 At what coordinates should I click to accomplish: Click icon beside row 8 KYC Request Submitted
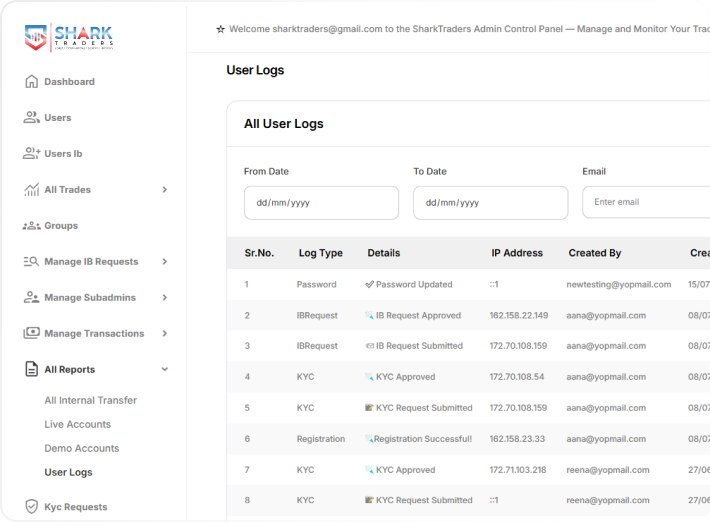[x=369, y=500]
